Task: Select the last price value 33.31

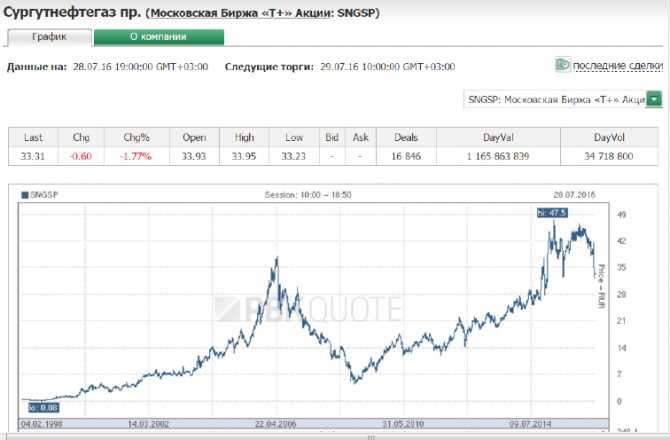Action: click(33, 156)
